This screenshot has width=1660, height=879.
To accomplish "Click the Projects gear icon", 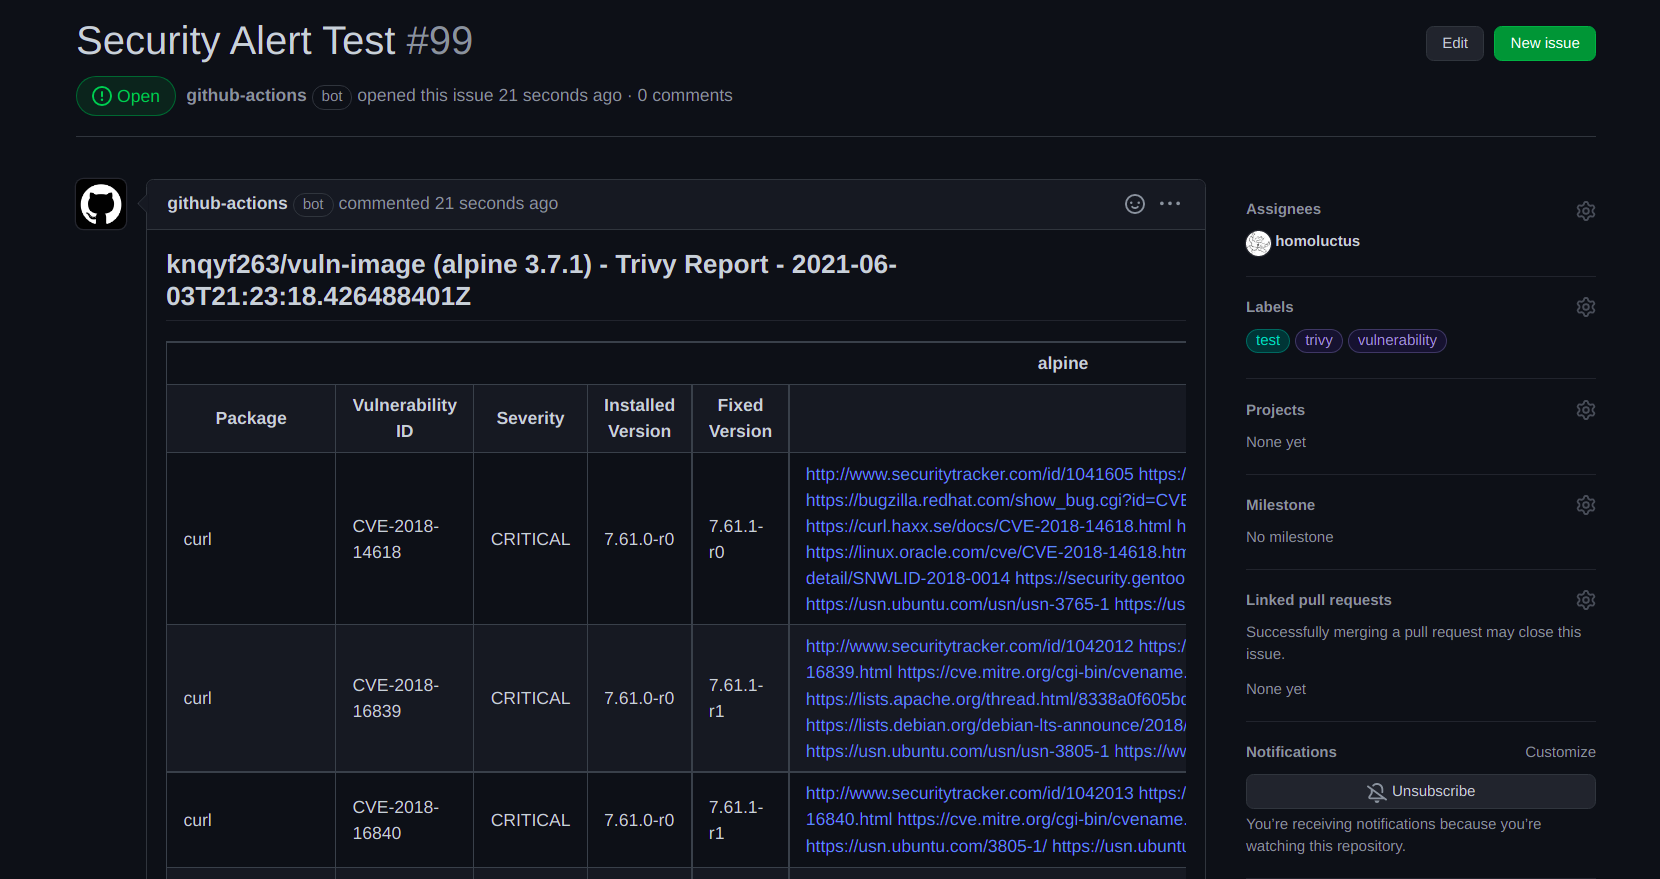I will [x=1586, y=410].
